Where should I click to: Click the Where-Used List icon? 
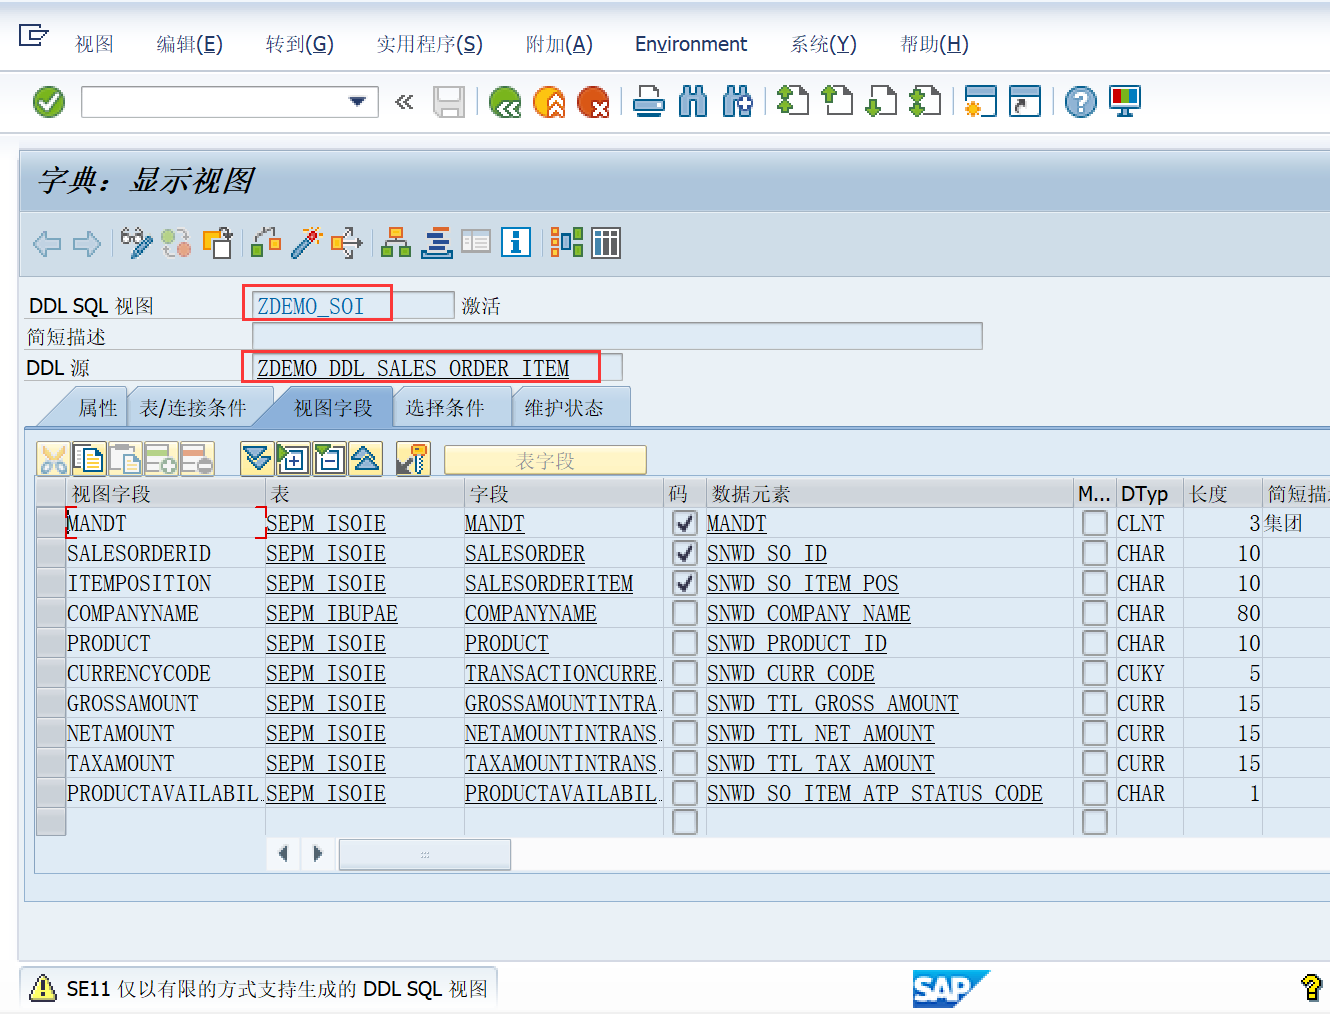346,243
